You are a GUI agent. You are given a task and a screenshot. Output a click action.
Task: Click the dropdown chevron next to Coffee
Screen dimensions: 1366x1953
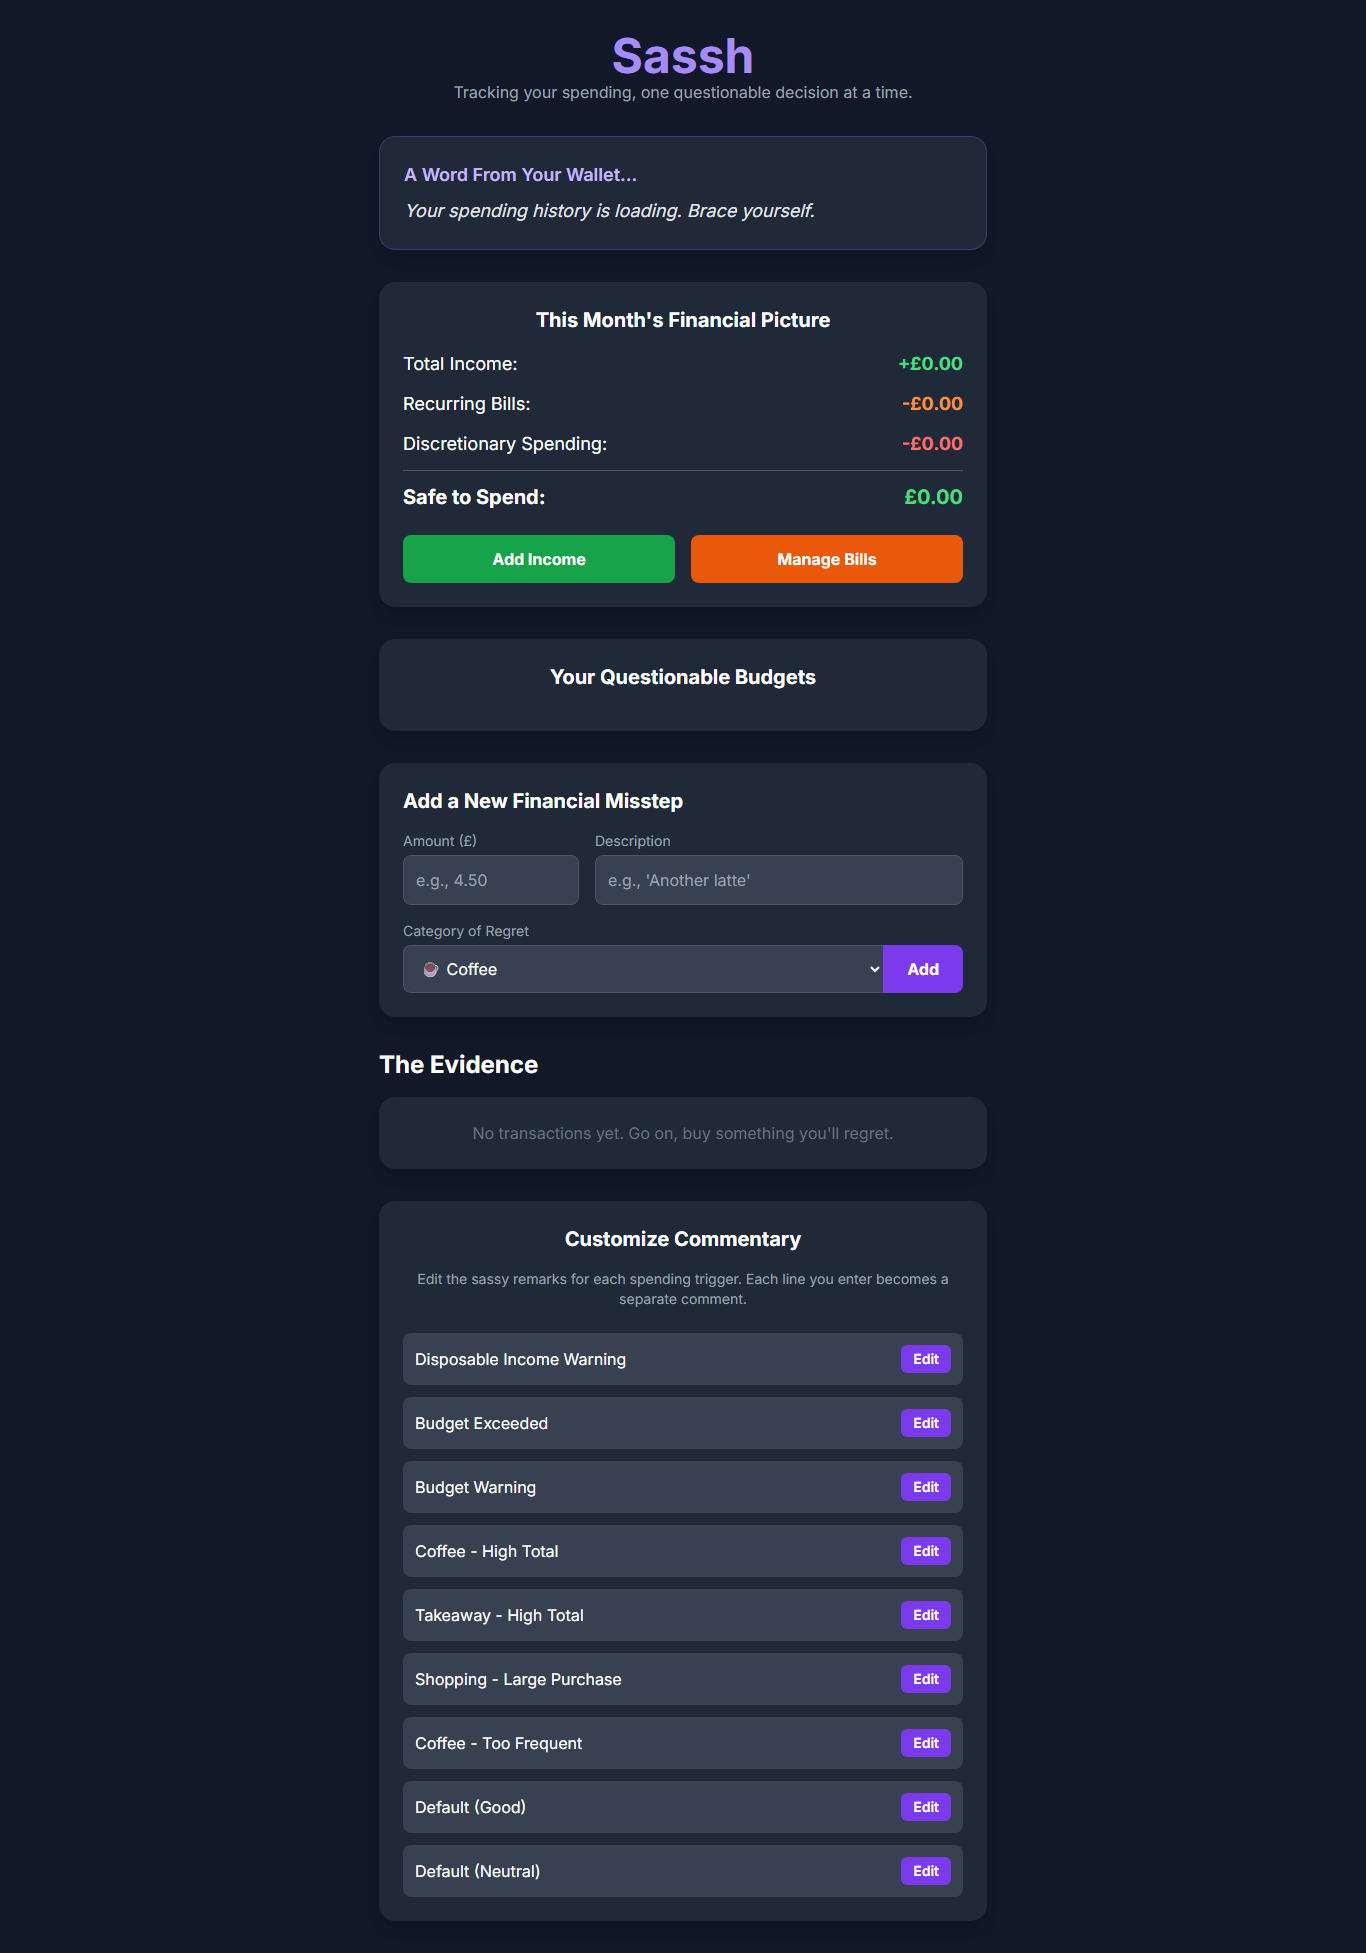click(x=874, y=969)
